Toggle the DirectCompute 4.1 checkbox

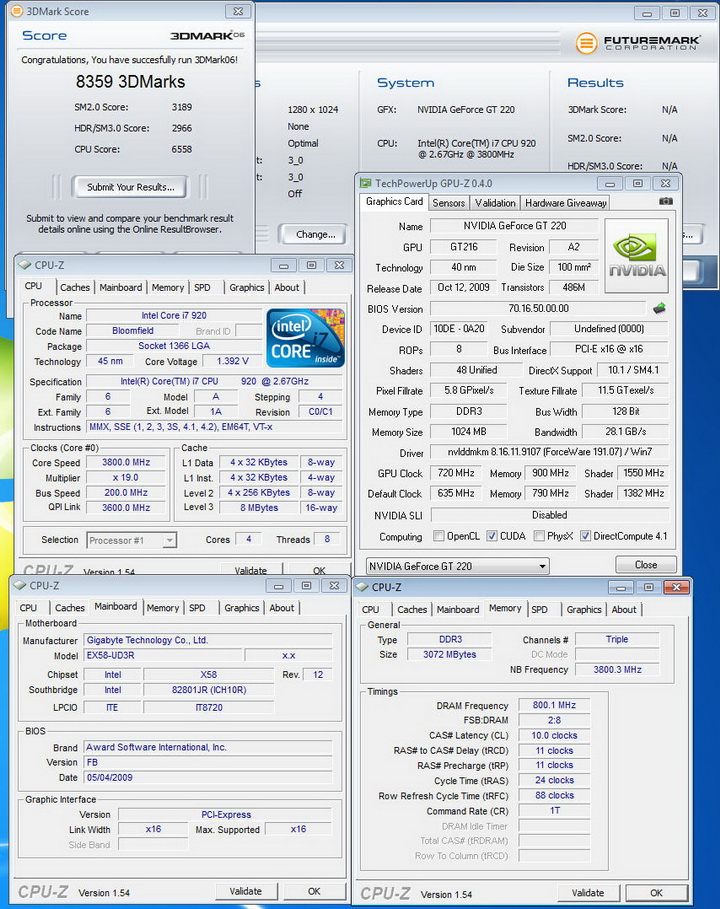[x=586, y=536]
